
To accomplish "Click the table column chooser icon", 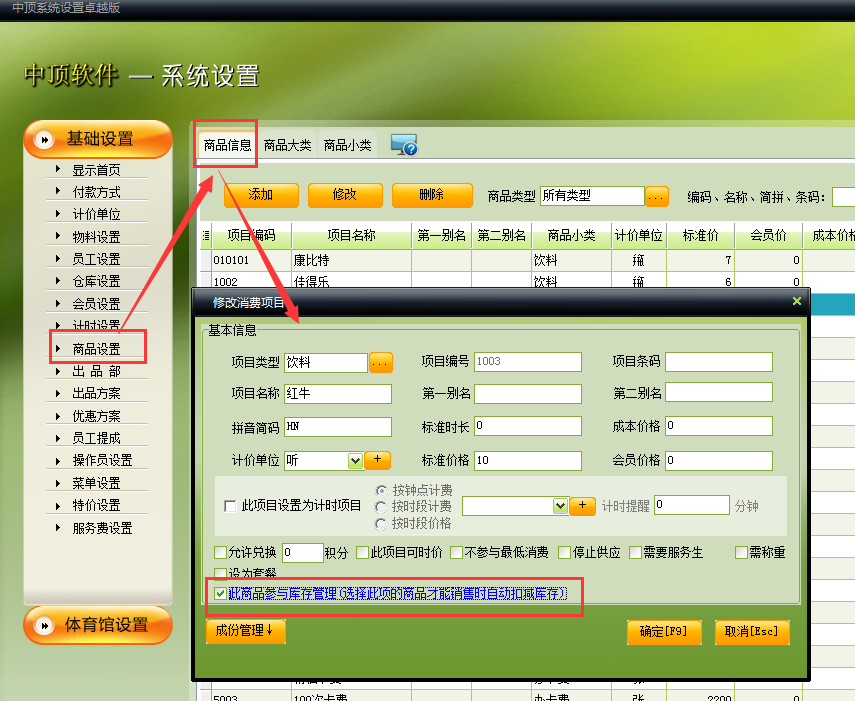I will [x=206, y=235].
